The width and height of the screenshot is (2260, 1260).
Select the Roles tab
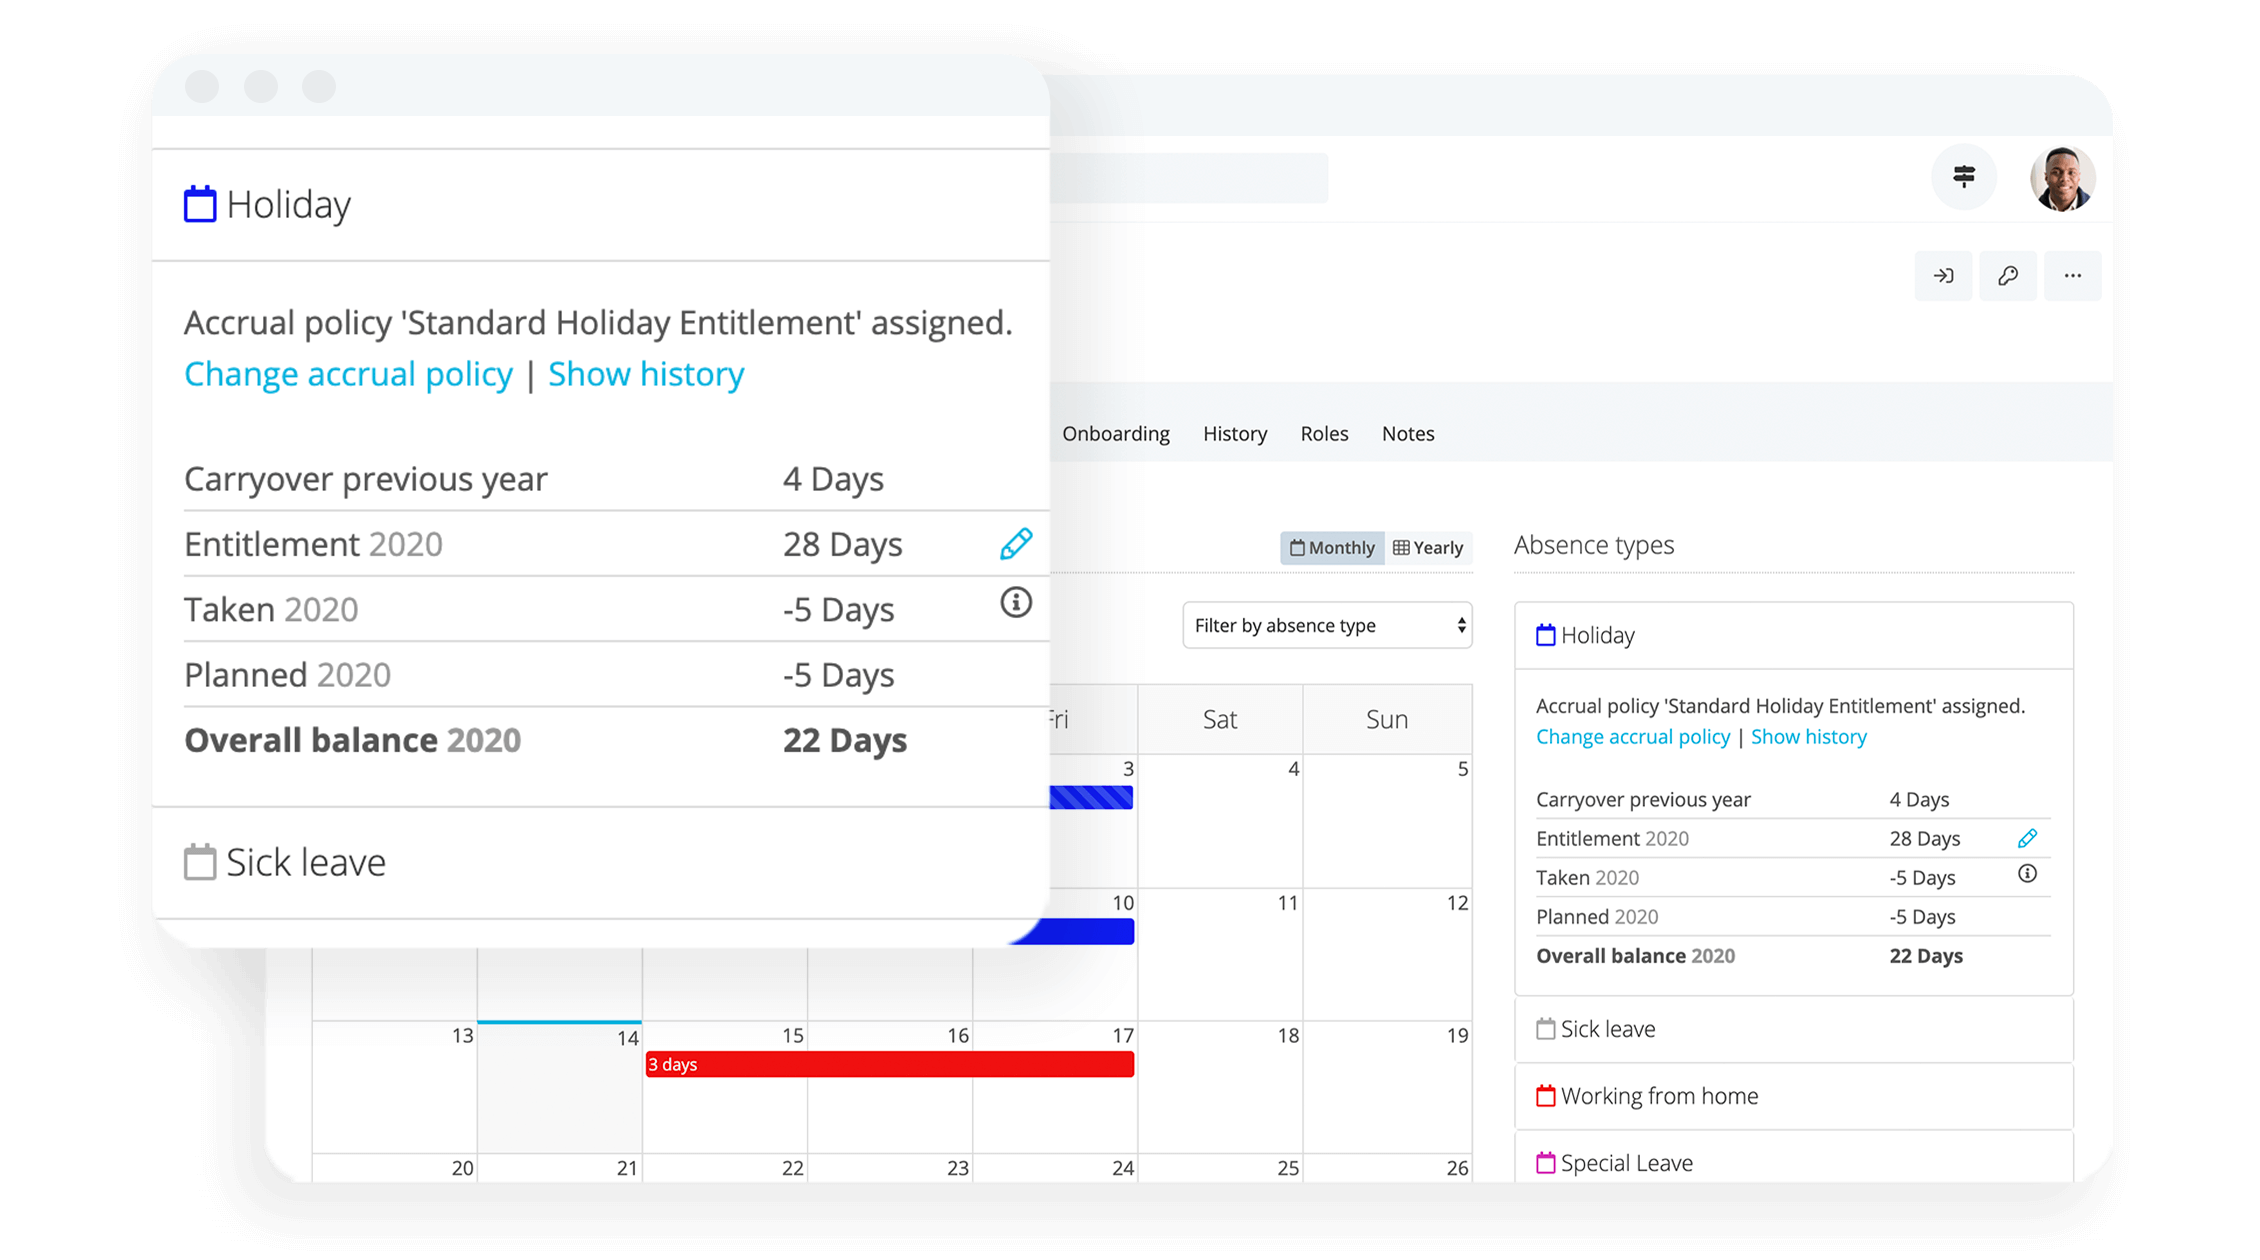pyautogui.click(x=1322, y=434)
